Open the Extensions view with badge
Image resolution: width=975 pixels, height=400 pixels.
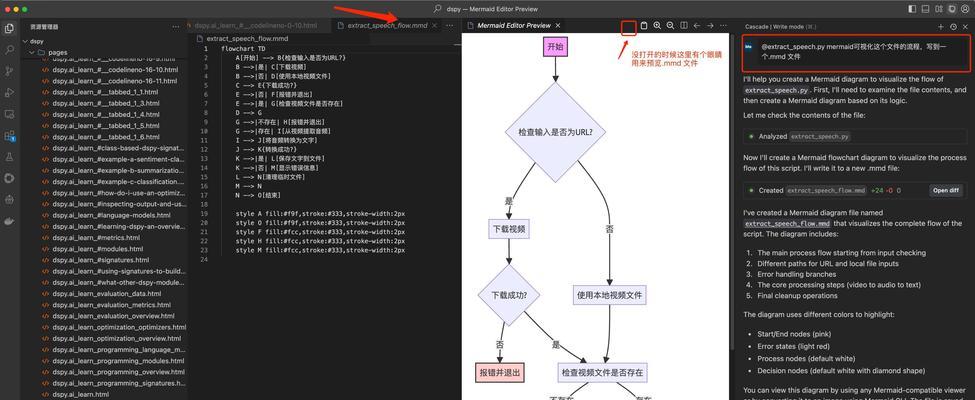[9, 136]
